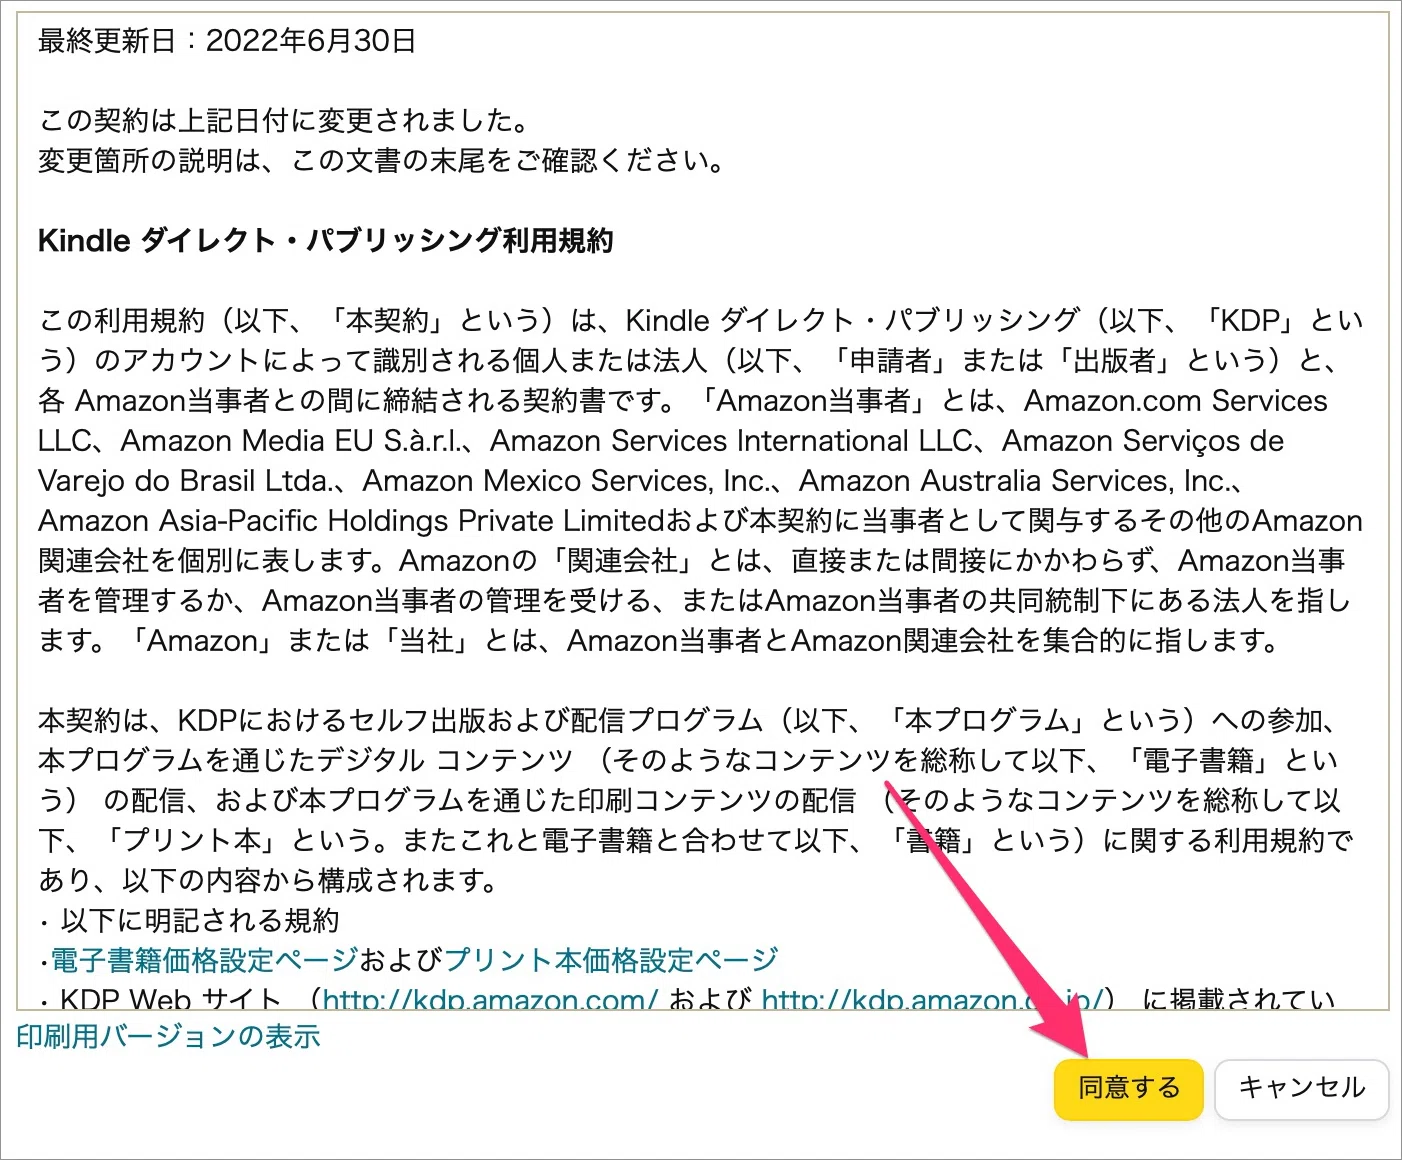Click the line starting あり、以下の内容から構成
This screenshot has width=1402, height=1160.
[269, 880]
